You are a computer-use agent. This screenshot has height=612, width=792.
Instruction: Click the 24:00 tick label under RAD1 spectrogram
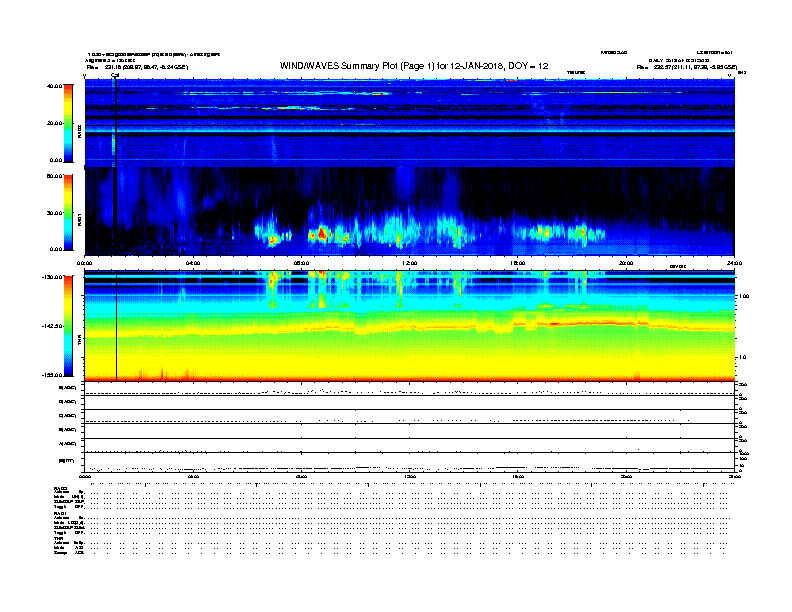coord(734,263)
